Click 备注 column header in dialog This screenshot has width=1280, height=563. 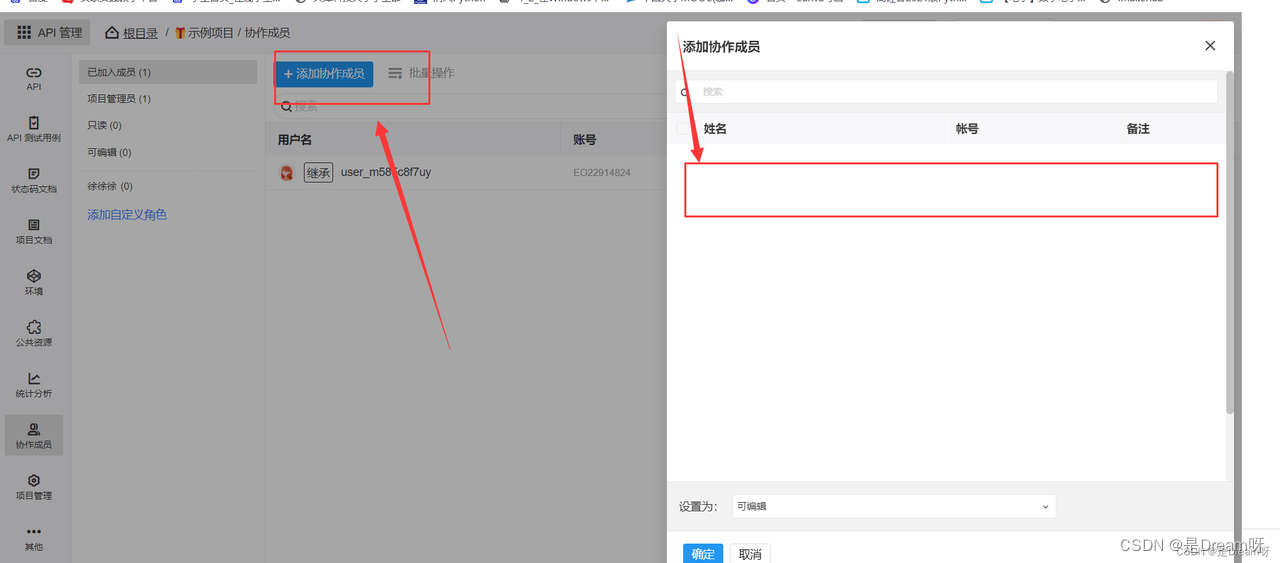point(1138,129)
